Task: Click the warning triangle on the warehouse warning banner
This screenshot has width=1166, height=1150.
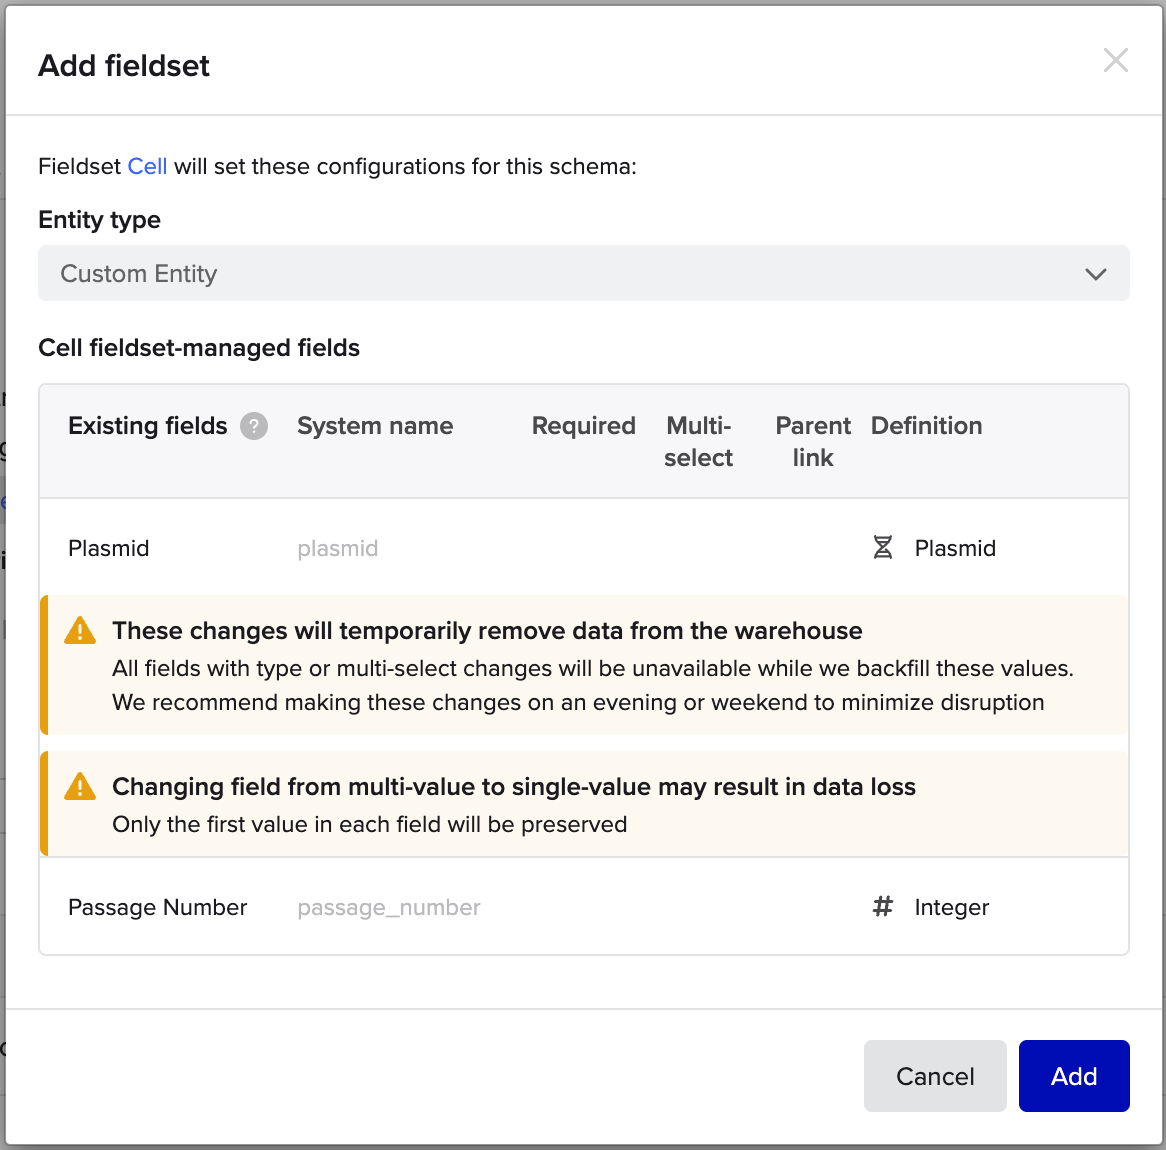Action: (x=79, y=631)
